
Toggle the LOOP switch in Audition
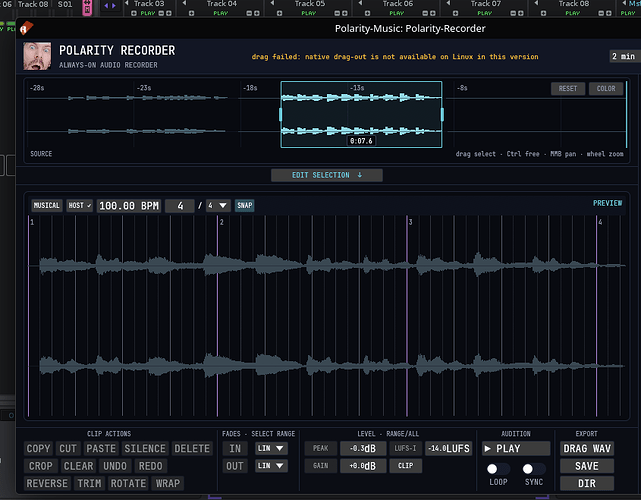pyautogui.click(x=498, y=469)
